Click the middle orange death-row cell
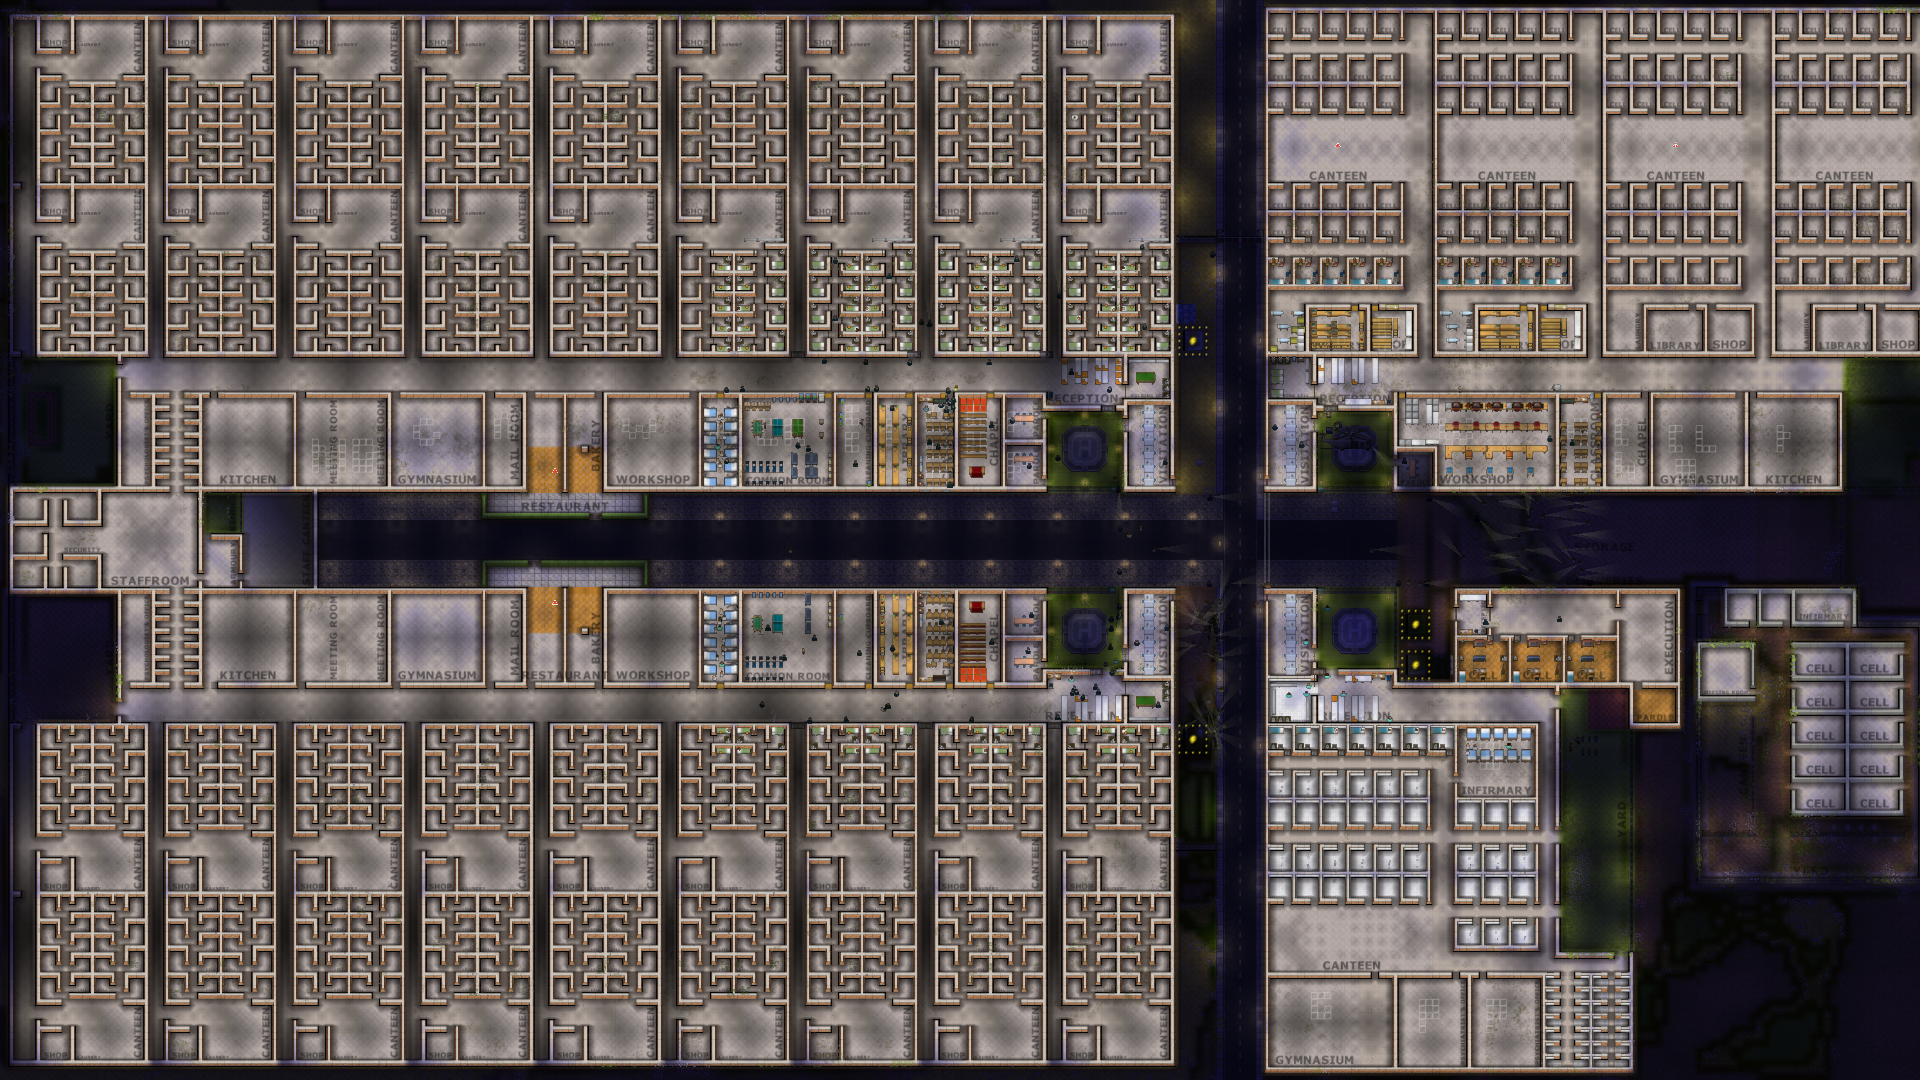Viewport: 1920px width, 1080px height. click(1536, 660)
